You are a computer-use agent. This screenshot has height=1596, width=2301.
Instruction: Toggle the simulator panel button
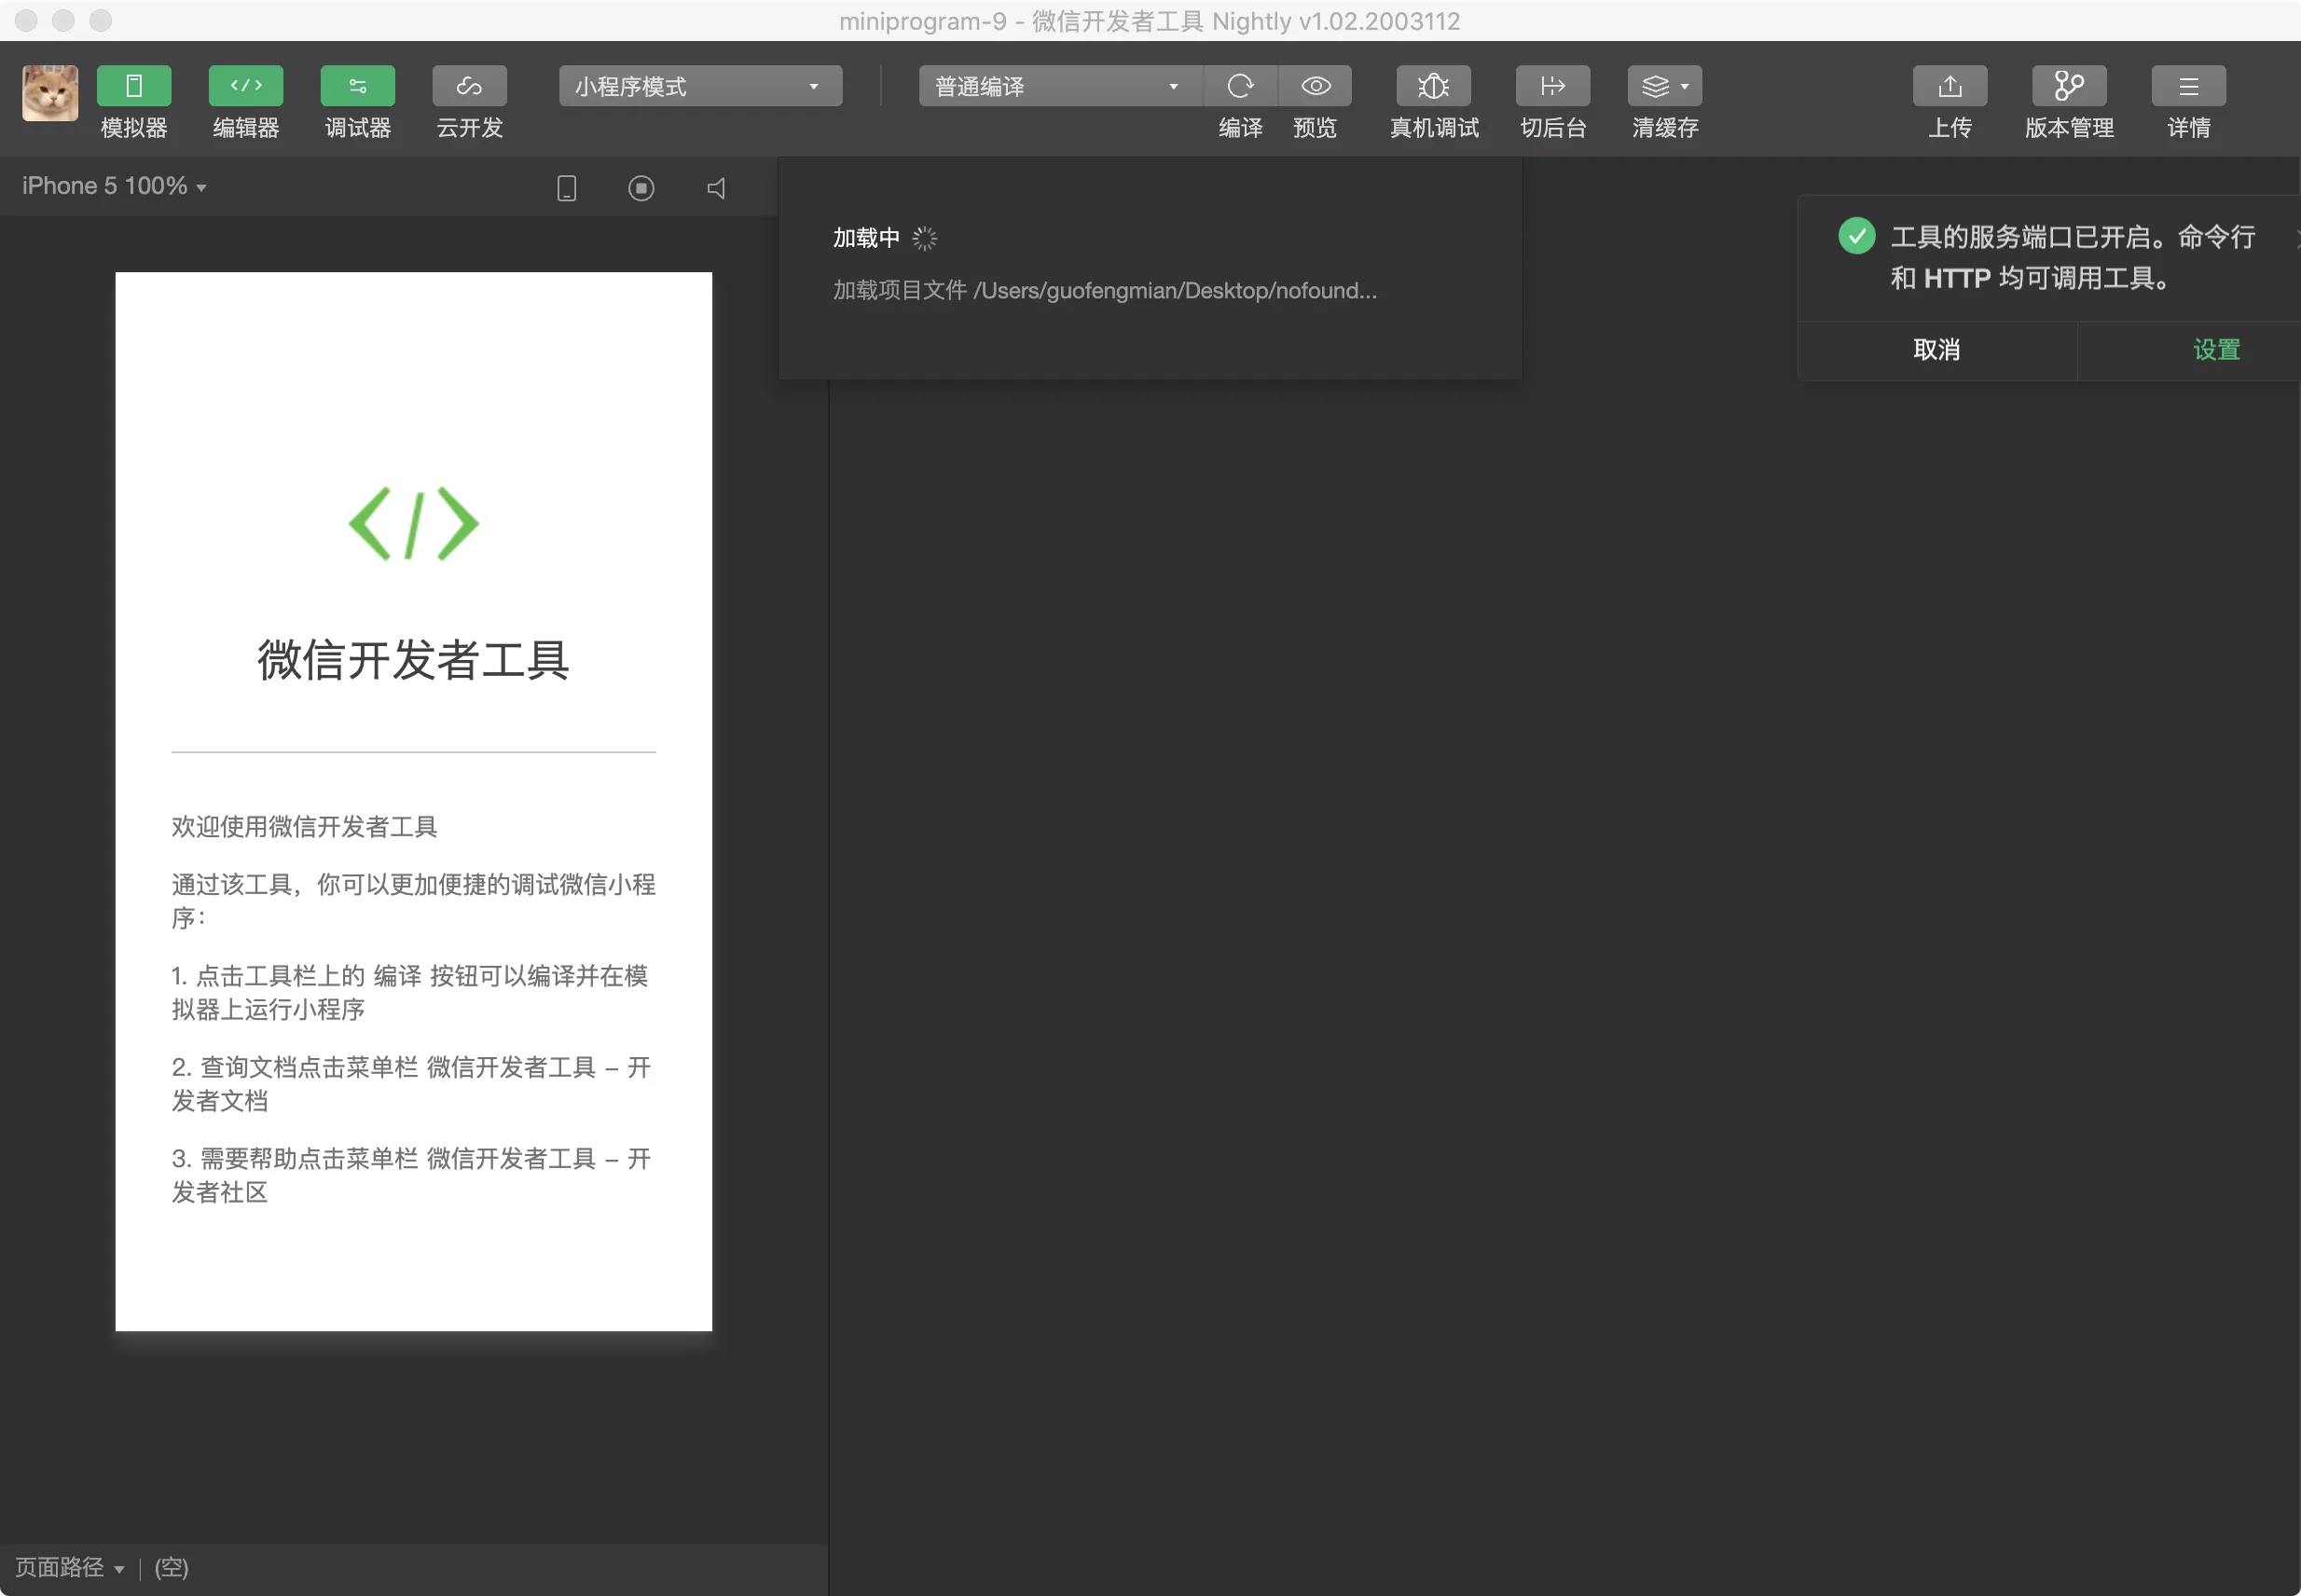point(134,86)
